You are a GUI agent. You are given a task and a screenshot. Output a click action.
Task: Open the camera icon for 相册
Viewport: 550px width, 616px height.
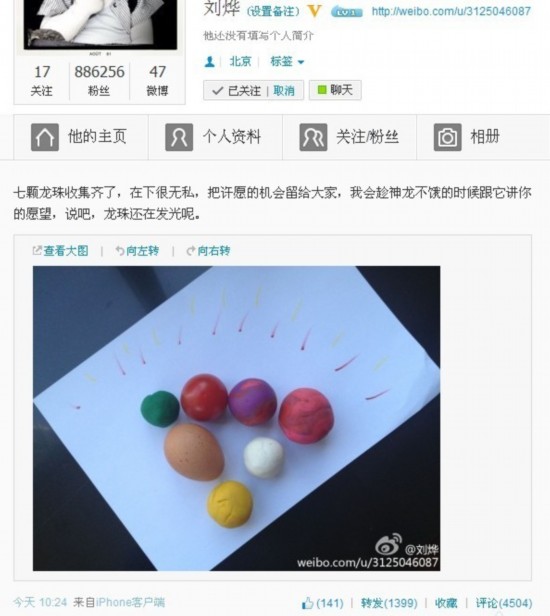(x=447, y=137)
